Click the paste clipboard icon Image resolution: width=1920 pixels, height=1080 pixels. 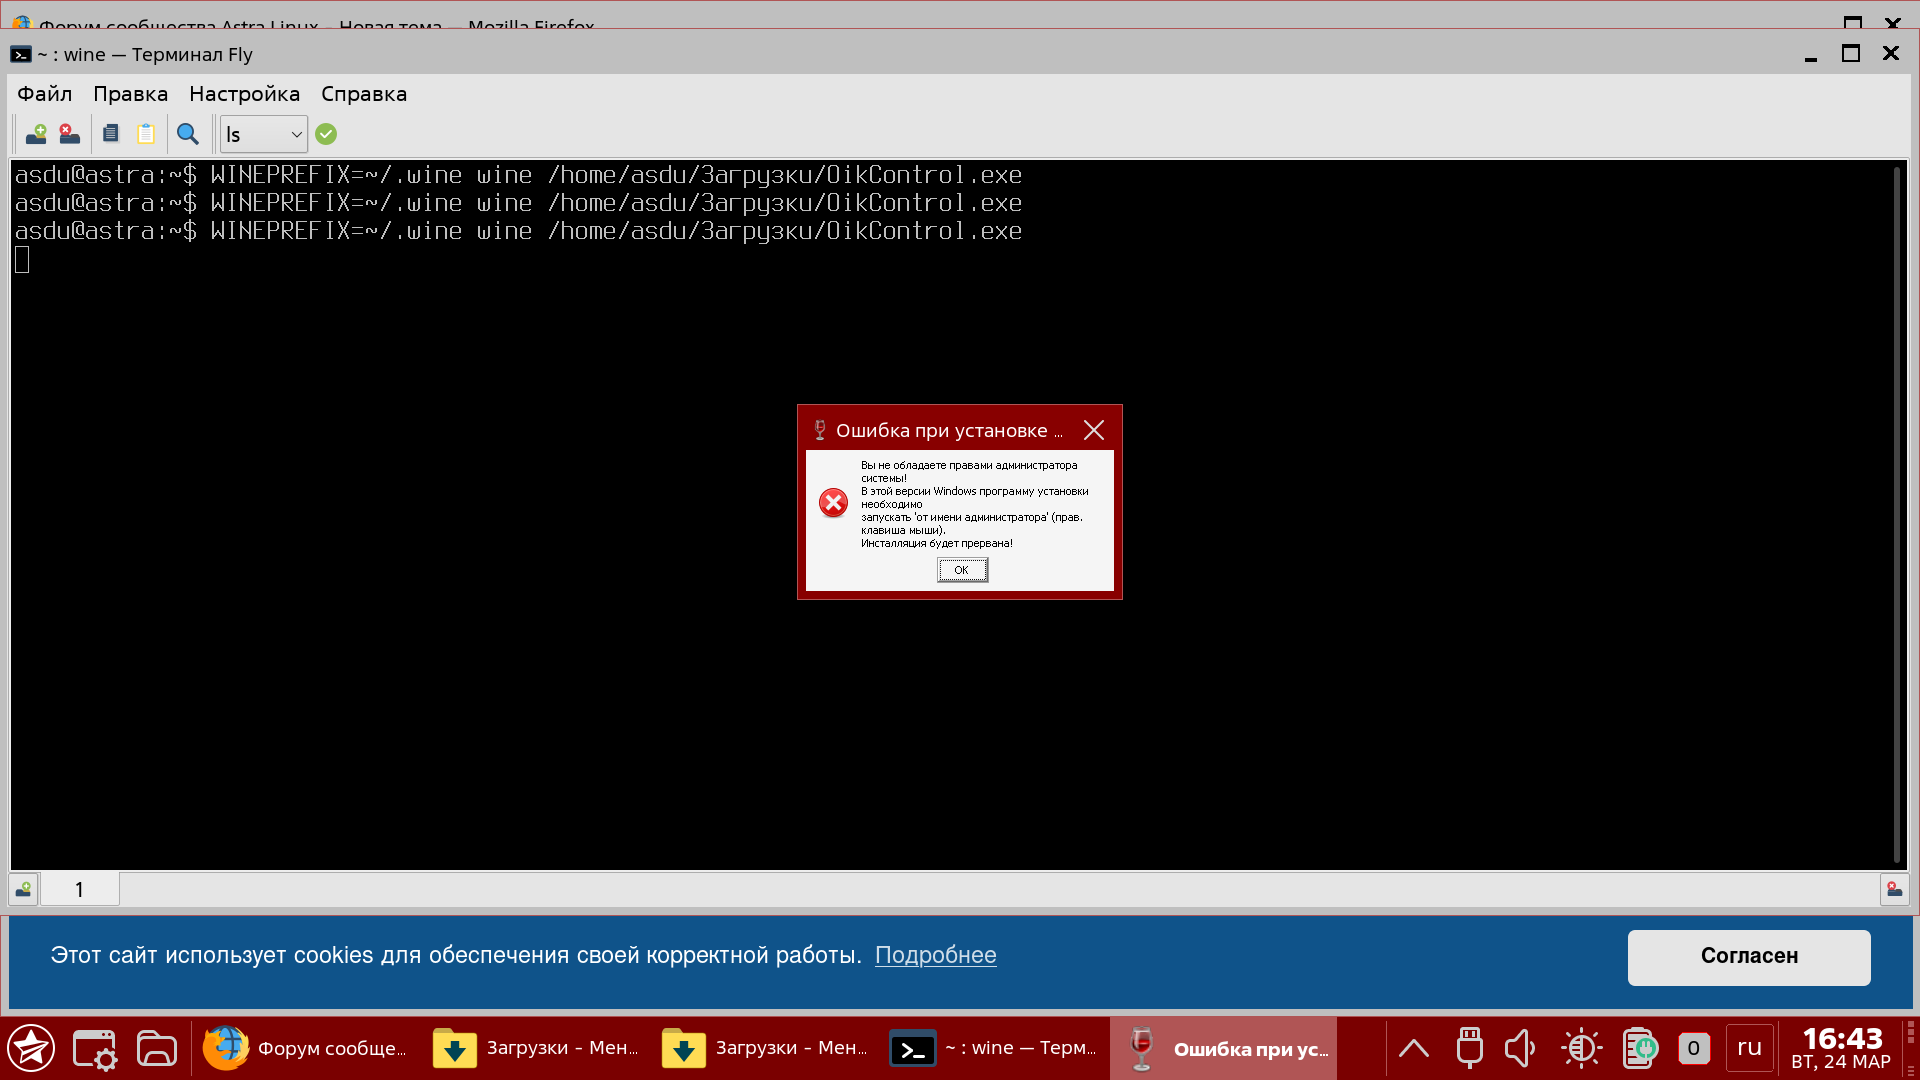[146, 134]
